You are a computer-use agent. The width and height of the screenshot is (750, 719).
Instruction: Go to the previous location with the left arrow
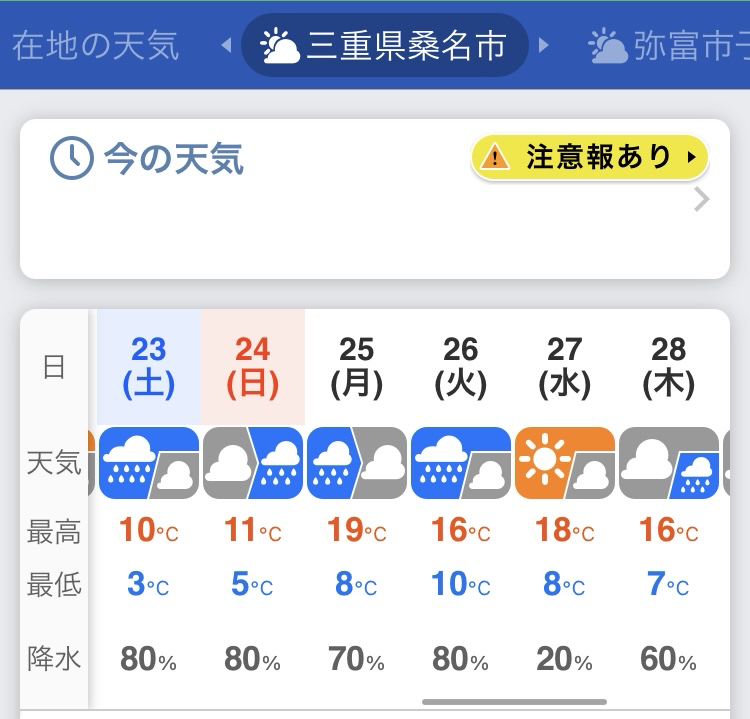tap(227, 45)
